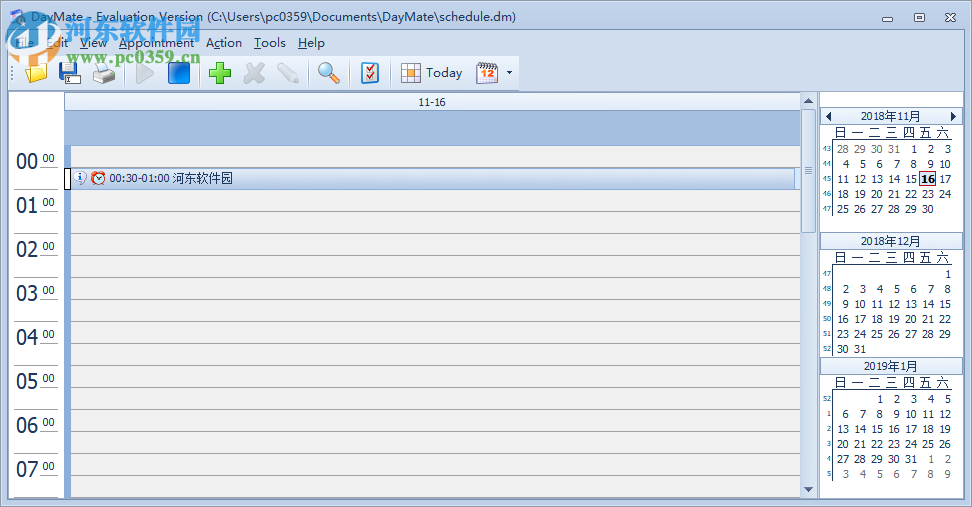Minimize the DayMate window
Viewport: 972px width, 507px height.
tap(888, 19)
